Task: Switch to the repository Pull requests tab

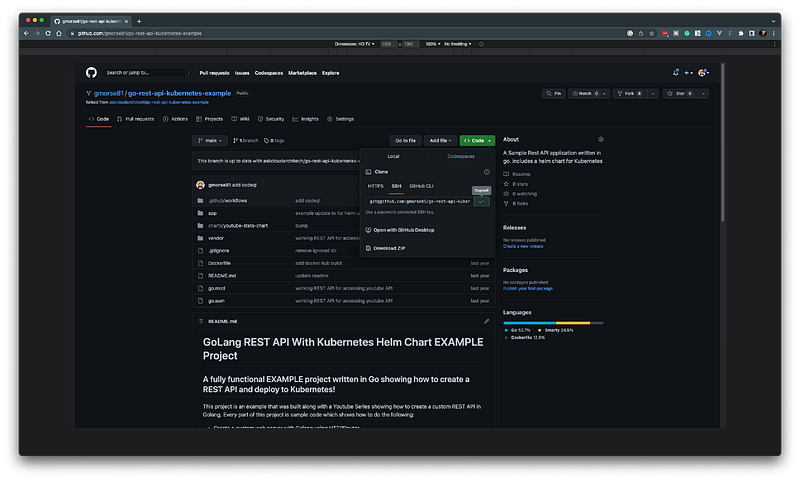Action: [135, 119]
